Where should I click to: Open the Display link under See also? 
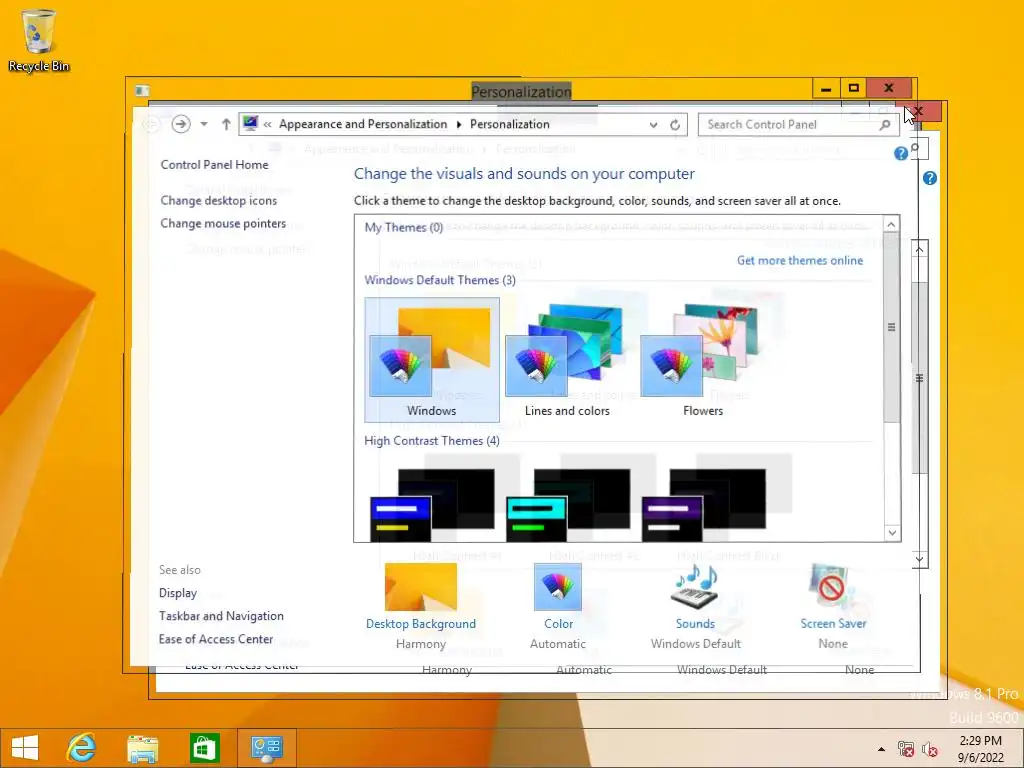178,593
